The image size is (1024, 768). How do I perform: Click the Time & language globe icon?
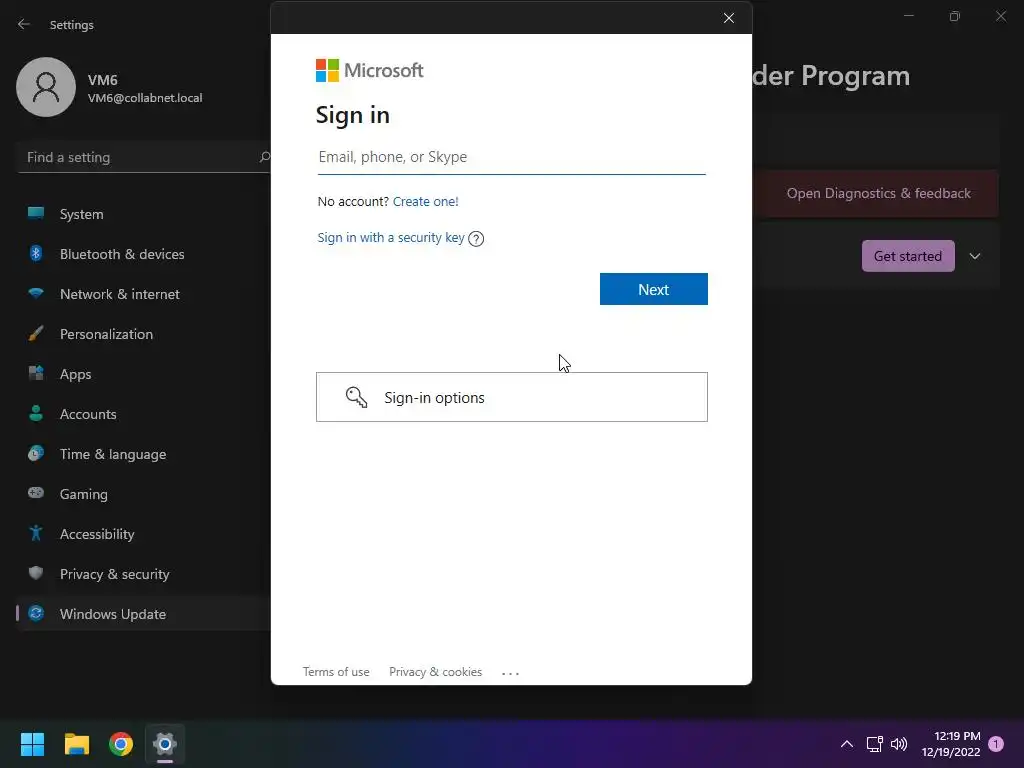[x=36, y=453]
